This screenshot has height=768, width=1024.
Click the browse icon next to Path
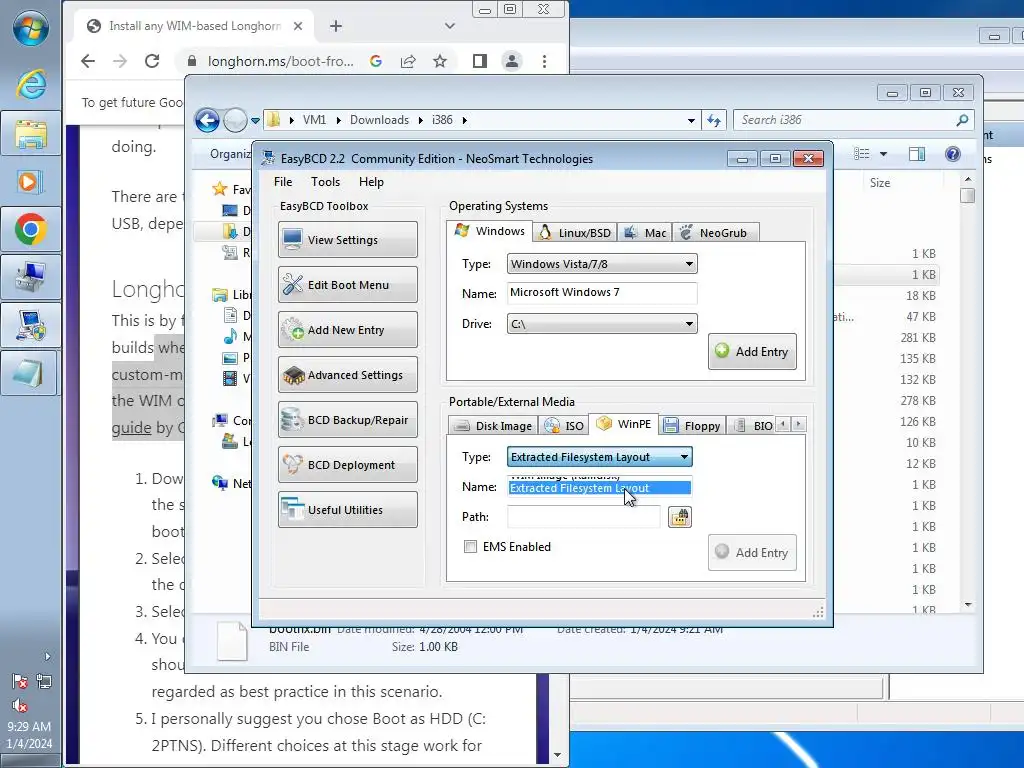[680, 517]
